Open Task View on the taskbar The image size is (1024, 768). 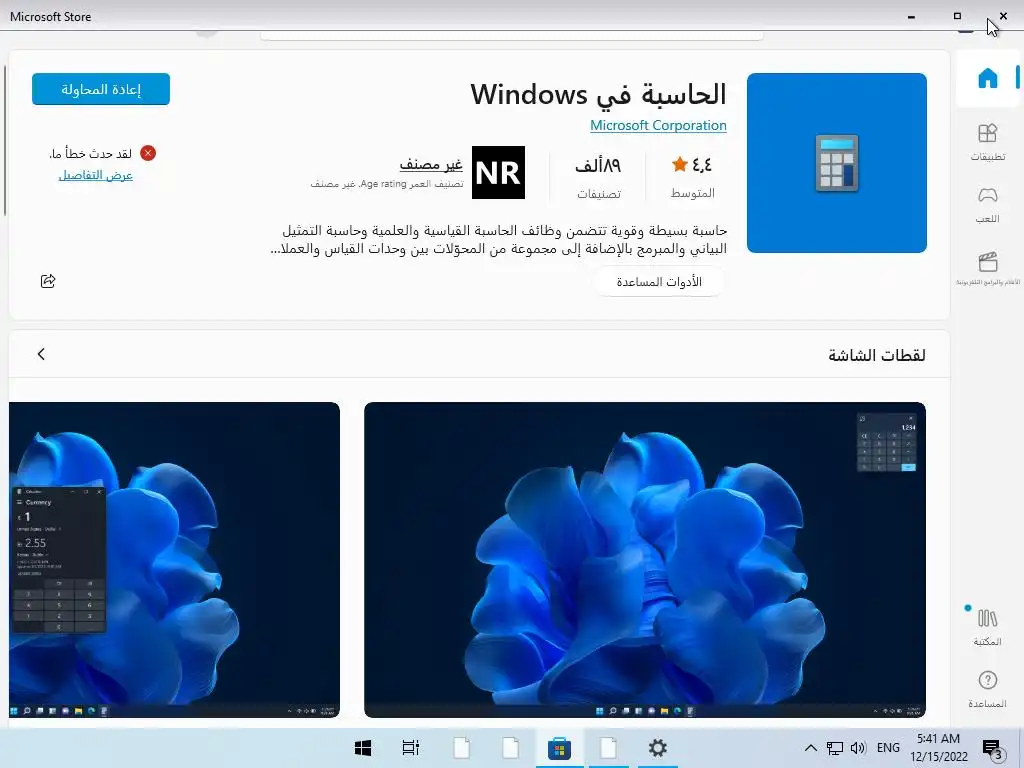pyautogui.click(x=411, y=748)
